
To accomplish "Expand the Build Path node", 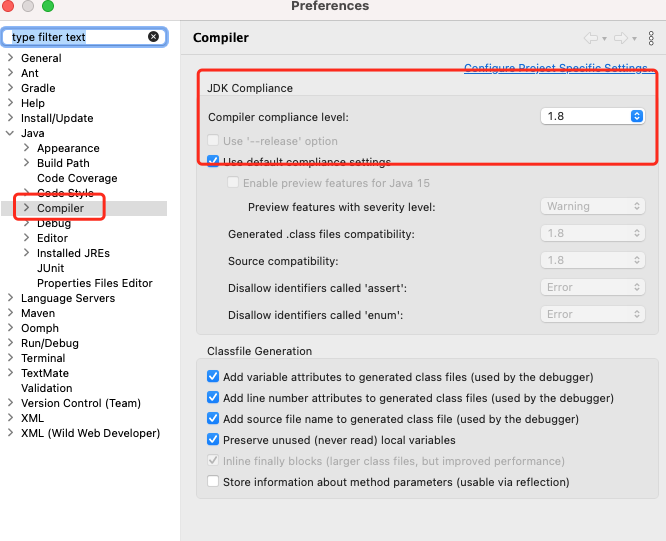I will 26,163.
